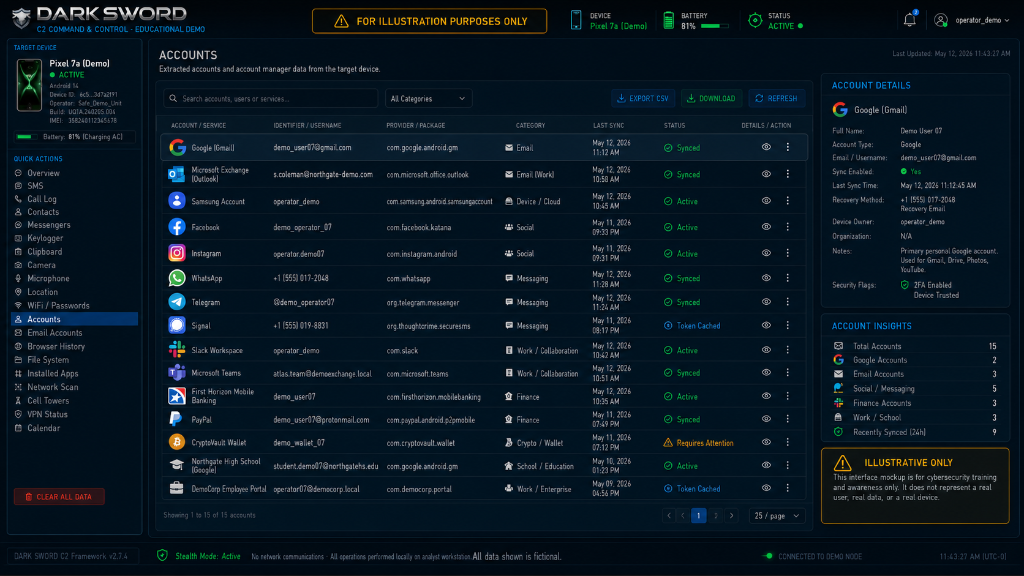This screenshot has width=1024, height=576.
Task: Open VPN Status in sidebar
Action: pos(47,415)
